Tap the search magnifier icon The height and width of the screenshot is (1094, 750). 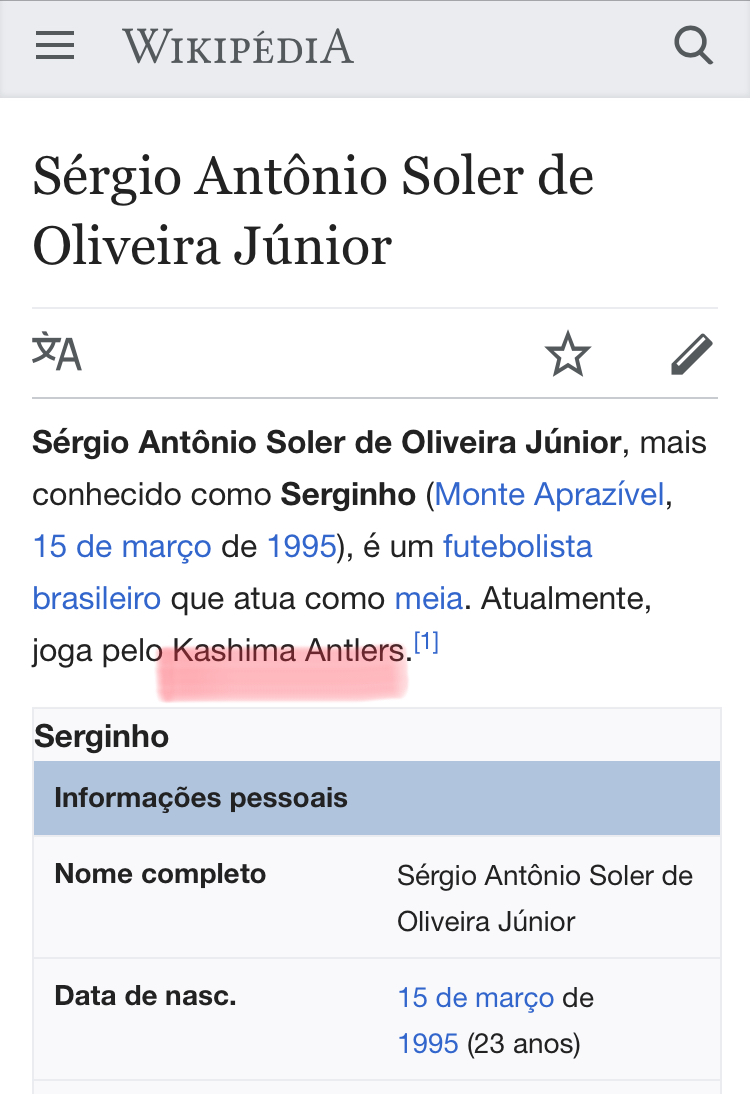[692, 46]
